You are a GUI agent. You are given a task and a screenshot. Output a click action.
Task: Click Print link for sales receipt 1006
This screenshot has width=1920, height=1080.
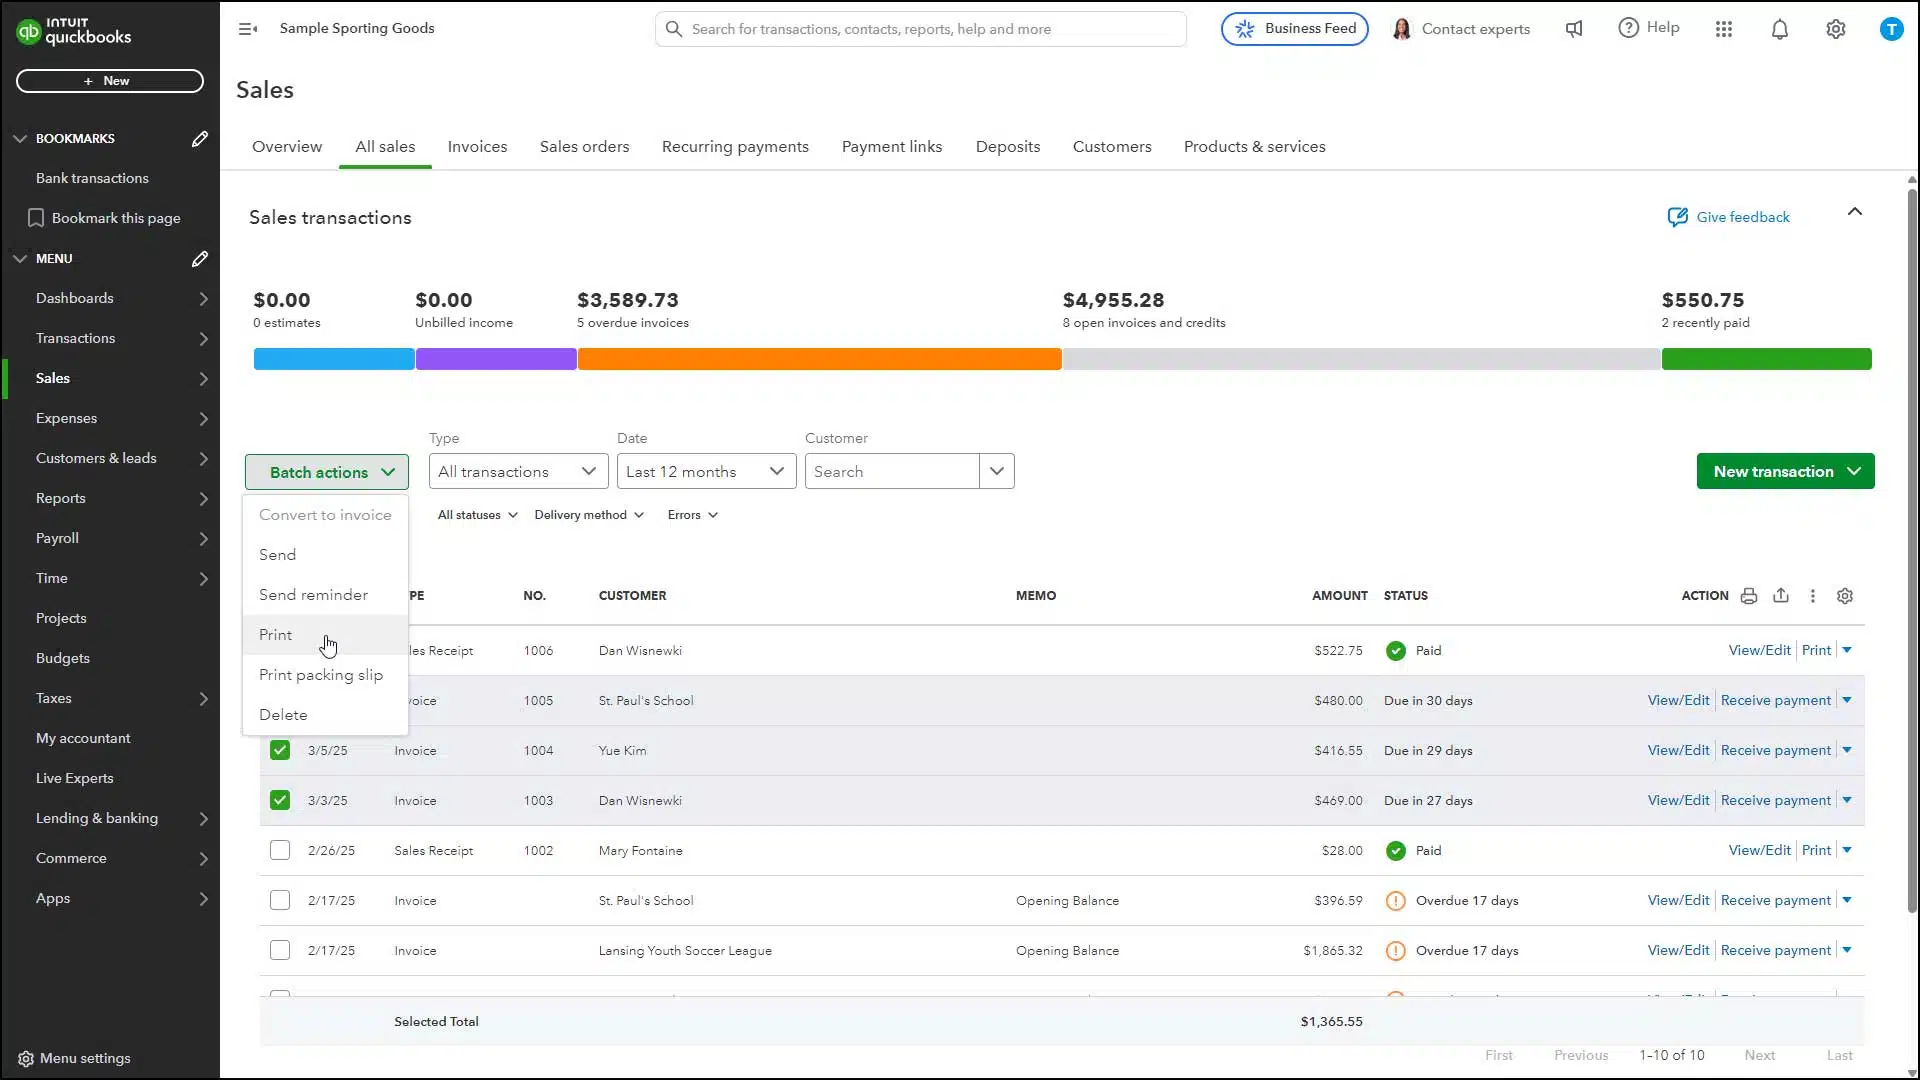(1816, 651)
